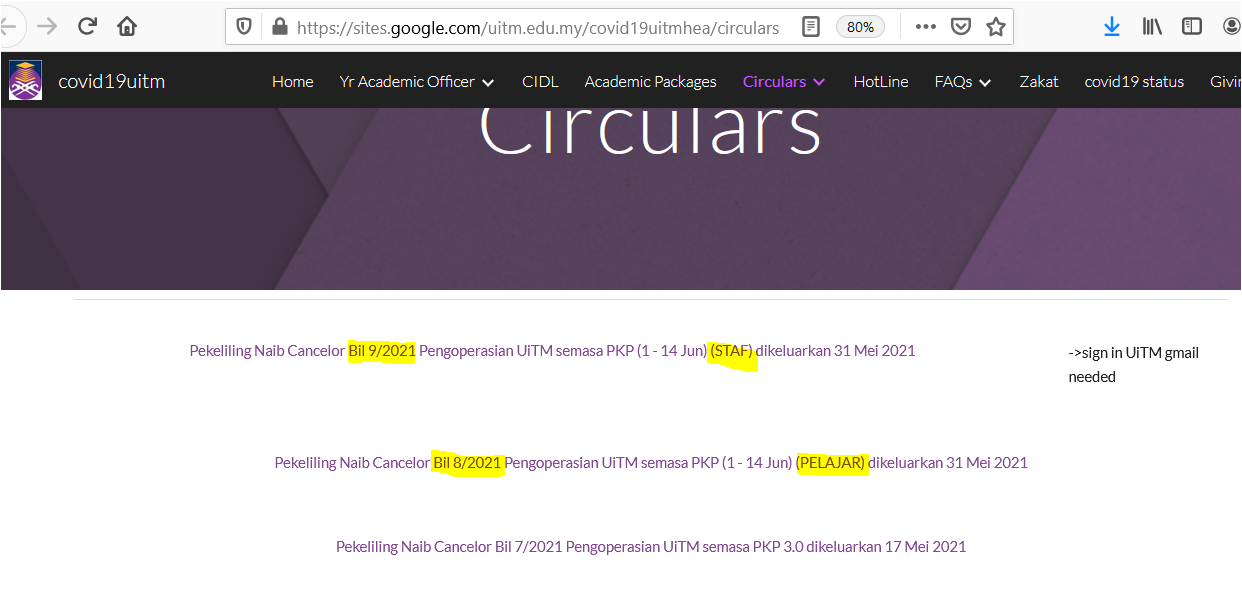The height and width of the screenshot is (602, 1242).
Task: Open Bil 7/2021 PKP 3.0 circular link
Action: point(651,547)
